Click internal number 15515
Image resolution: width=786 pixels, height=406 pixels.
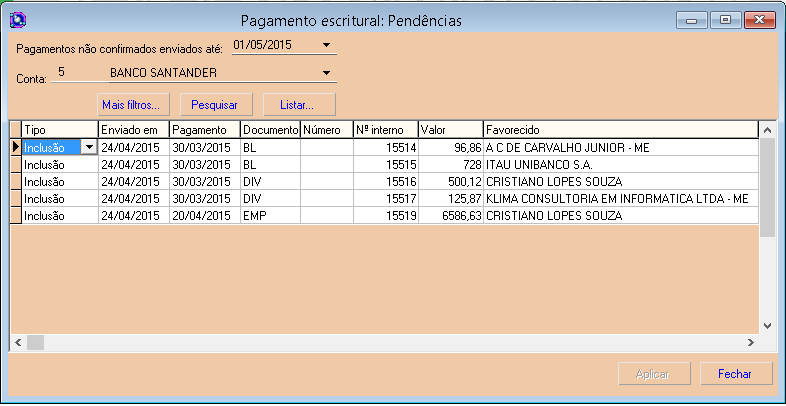386,164
